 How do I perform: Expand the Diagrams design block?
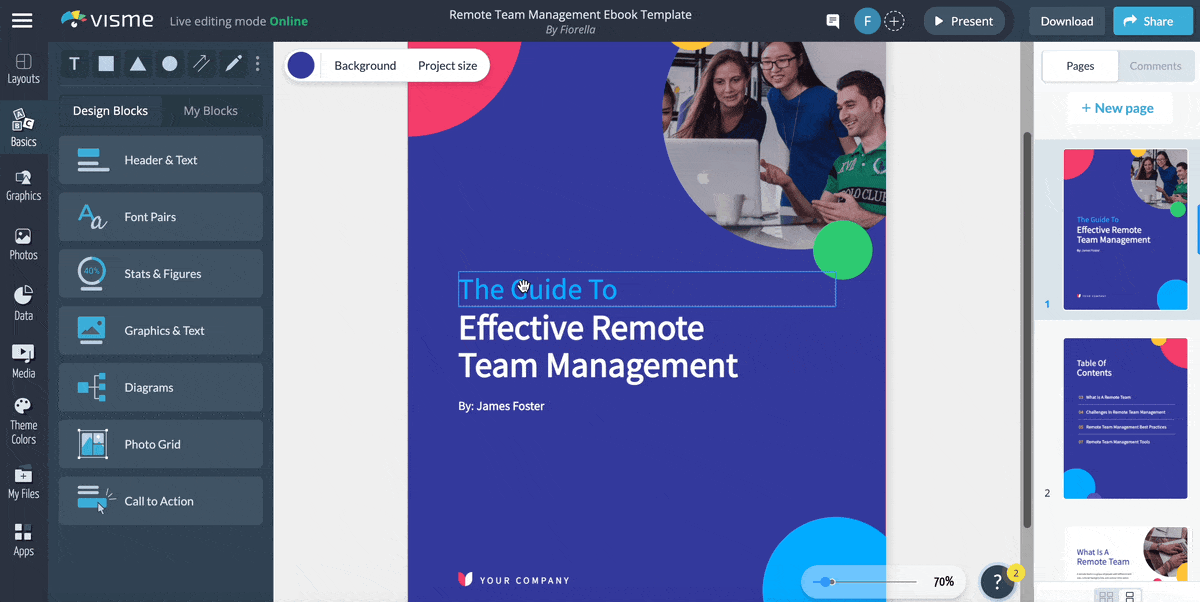(161, 387)
